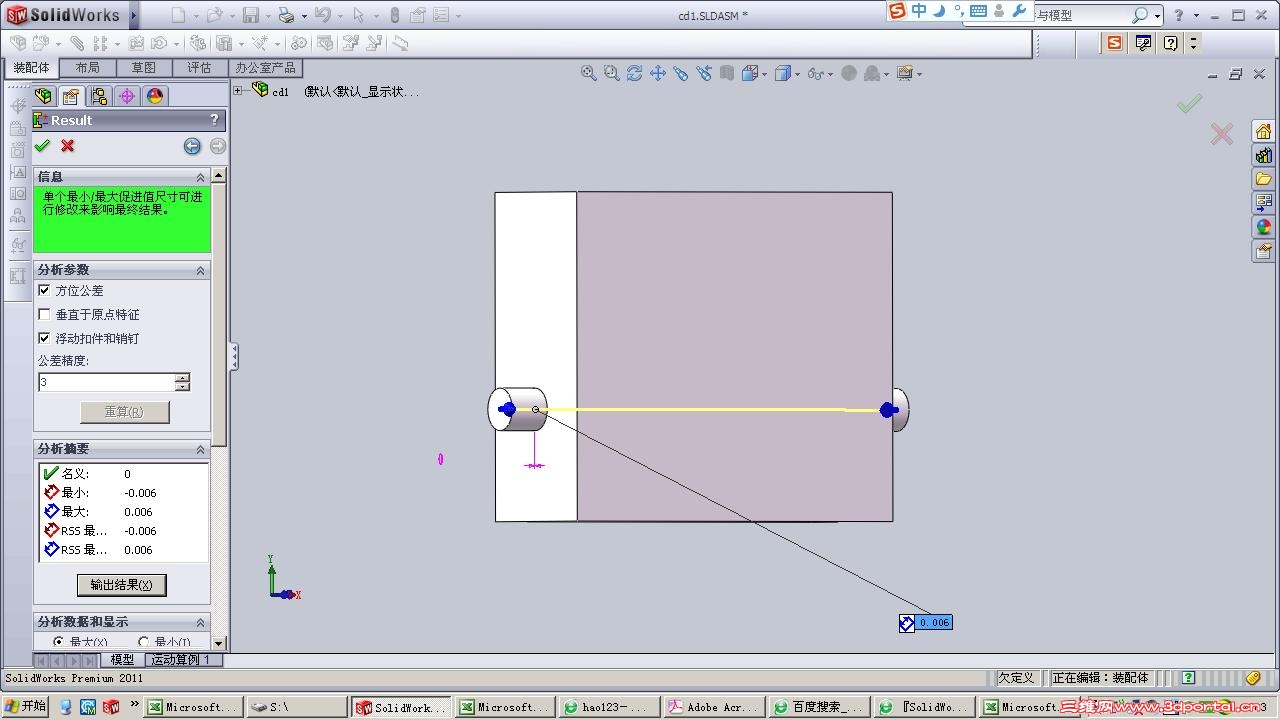Open the hao123 browser taskbar button
The height and width of the screenshot is (720, 1280).
(608, 707)
